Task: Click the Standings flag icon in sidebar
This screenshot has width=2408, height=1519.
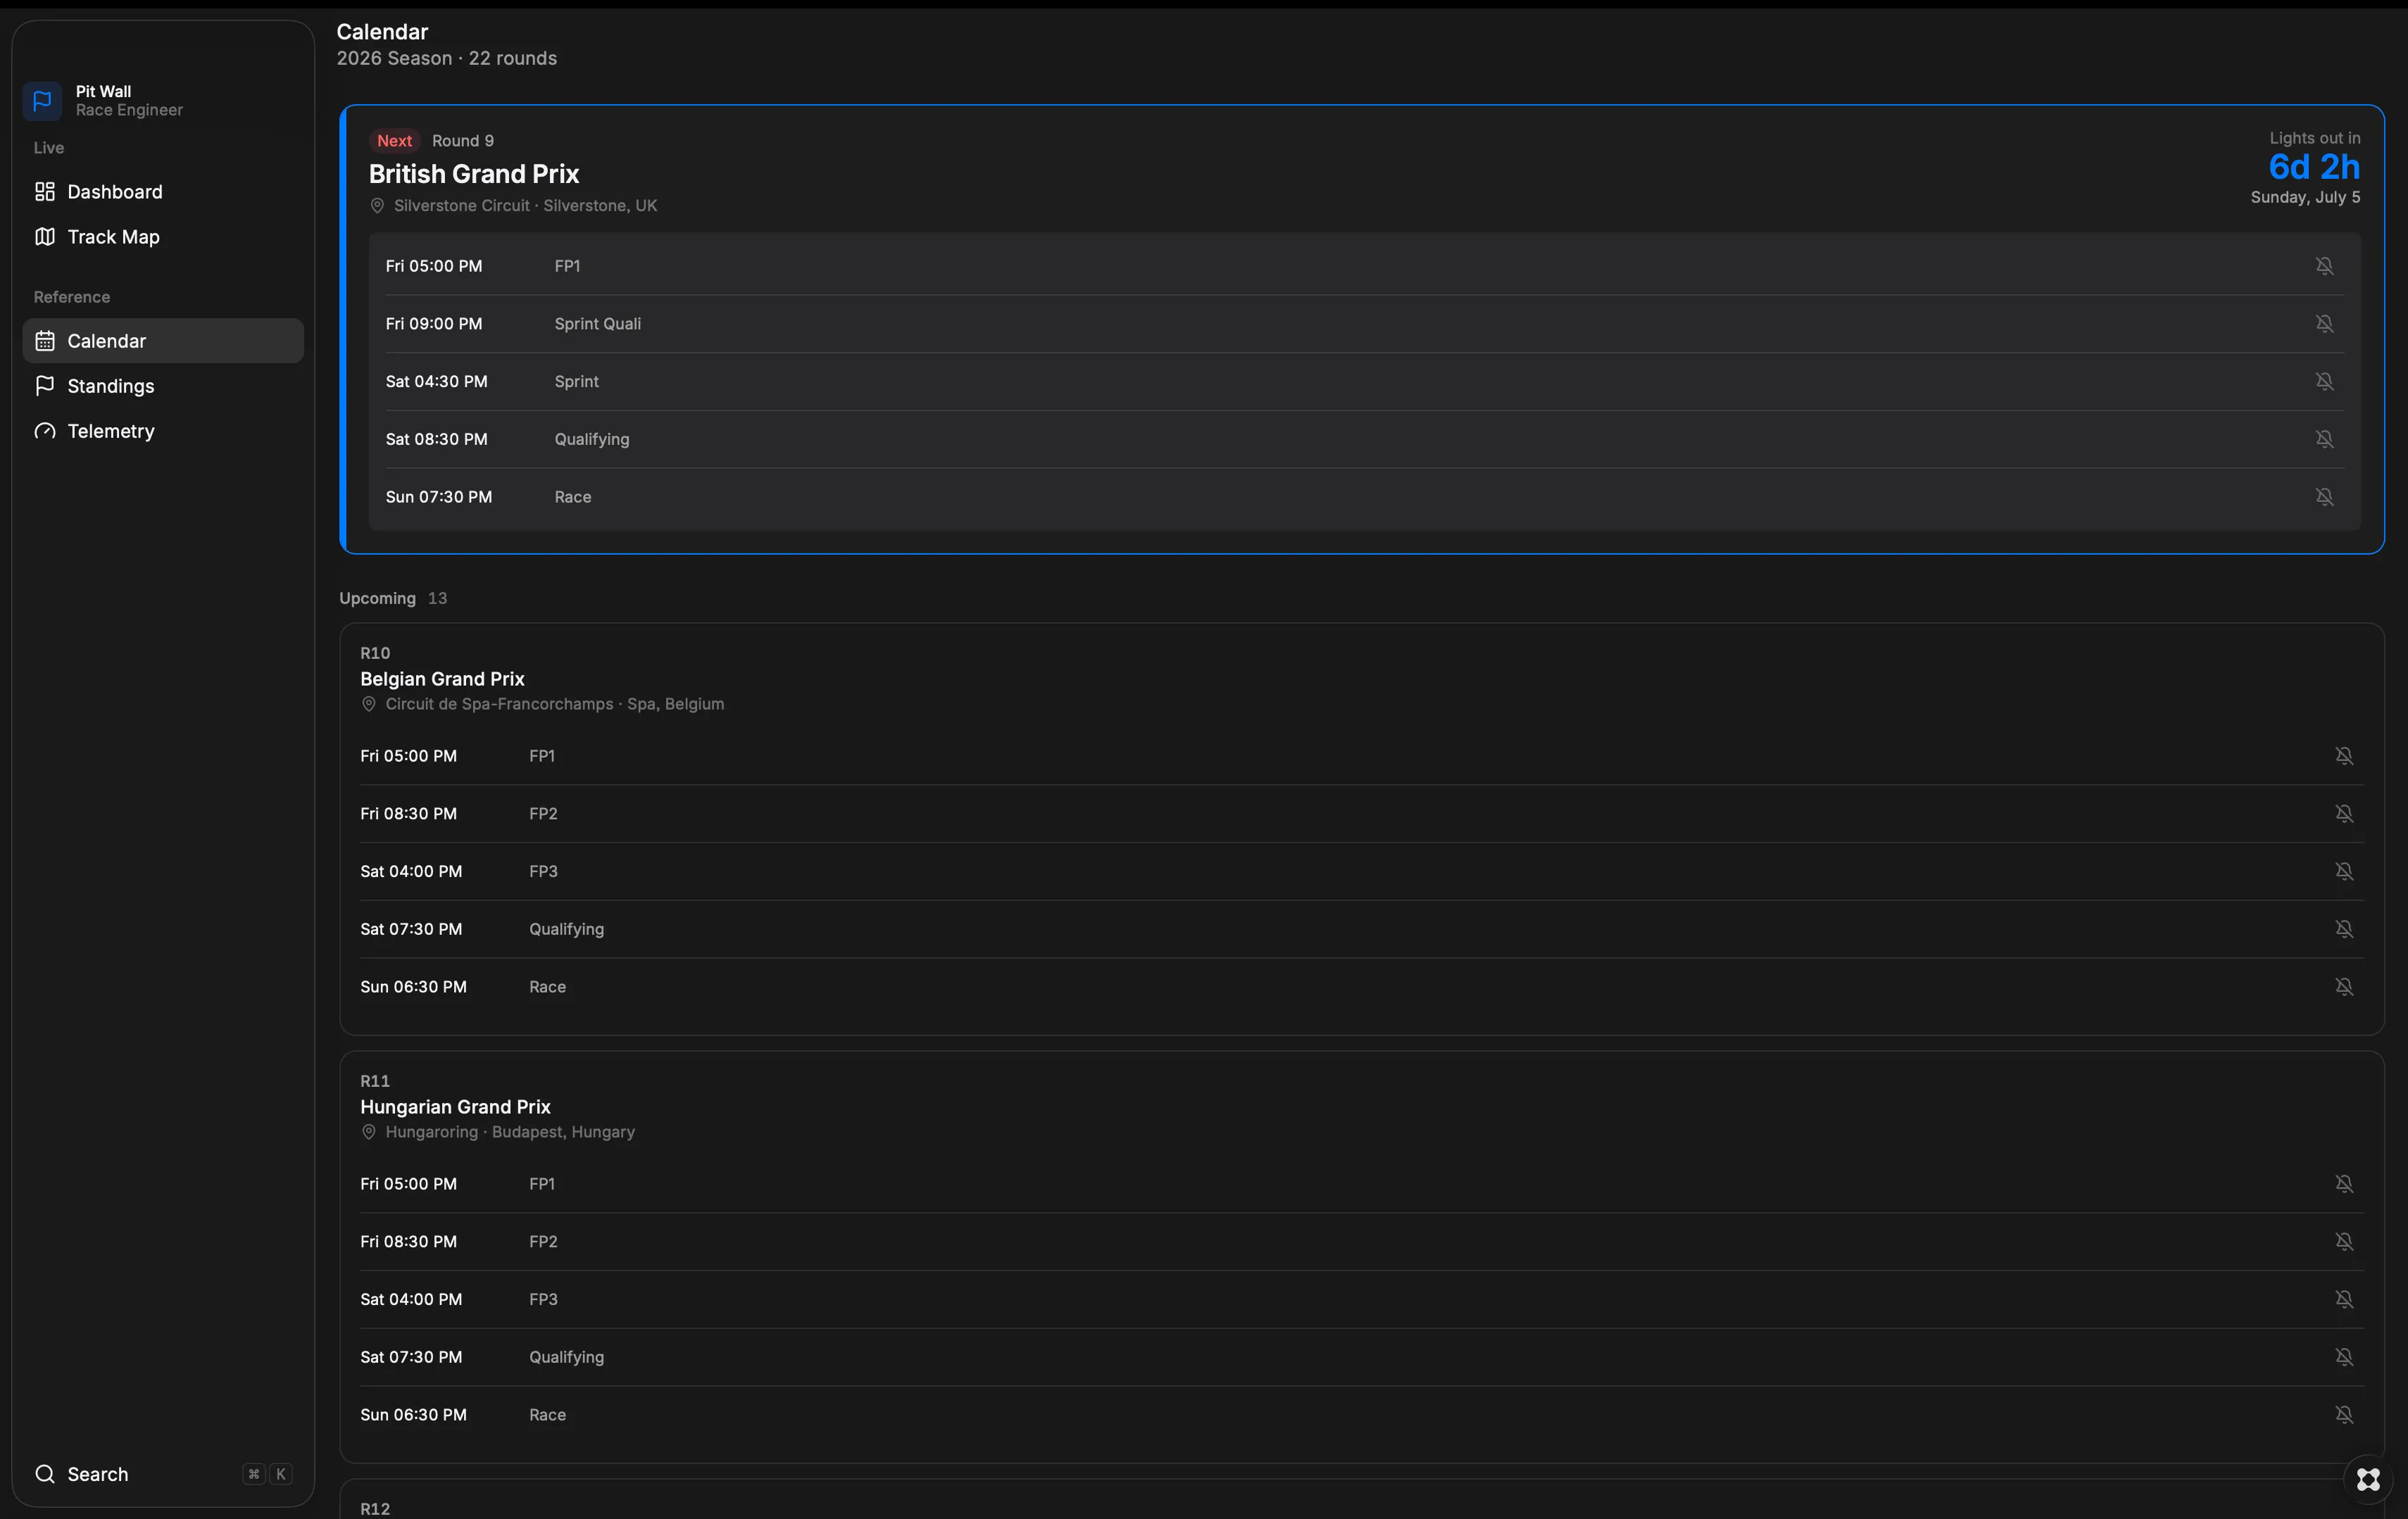Action: [x=45, y=386]
